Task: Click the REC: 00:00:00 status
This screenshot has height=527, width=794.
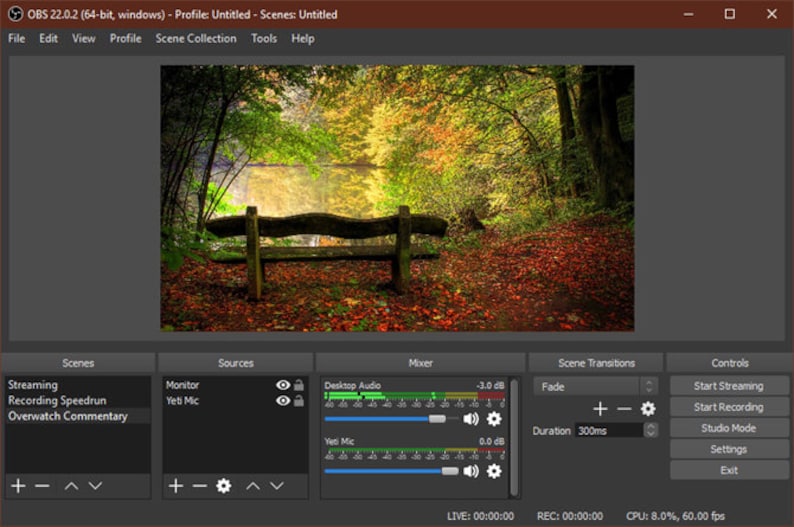Action: 570,516
